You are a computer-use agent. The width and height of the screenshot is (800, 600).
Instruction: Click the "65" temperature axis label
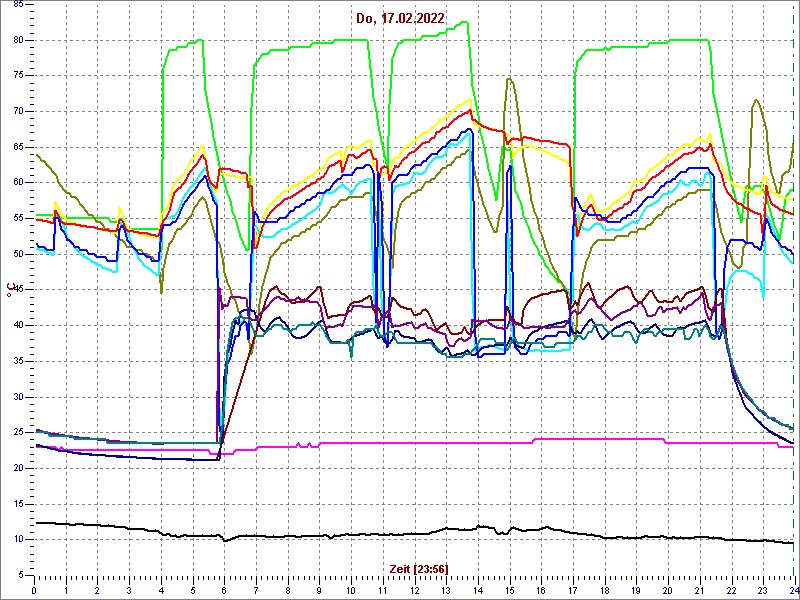point(18,147)
